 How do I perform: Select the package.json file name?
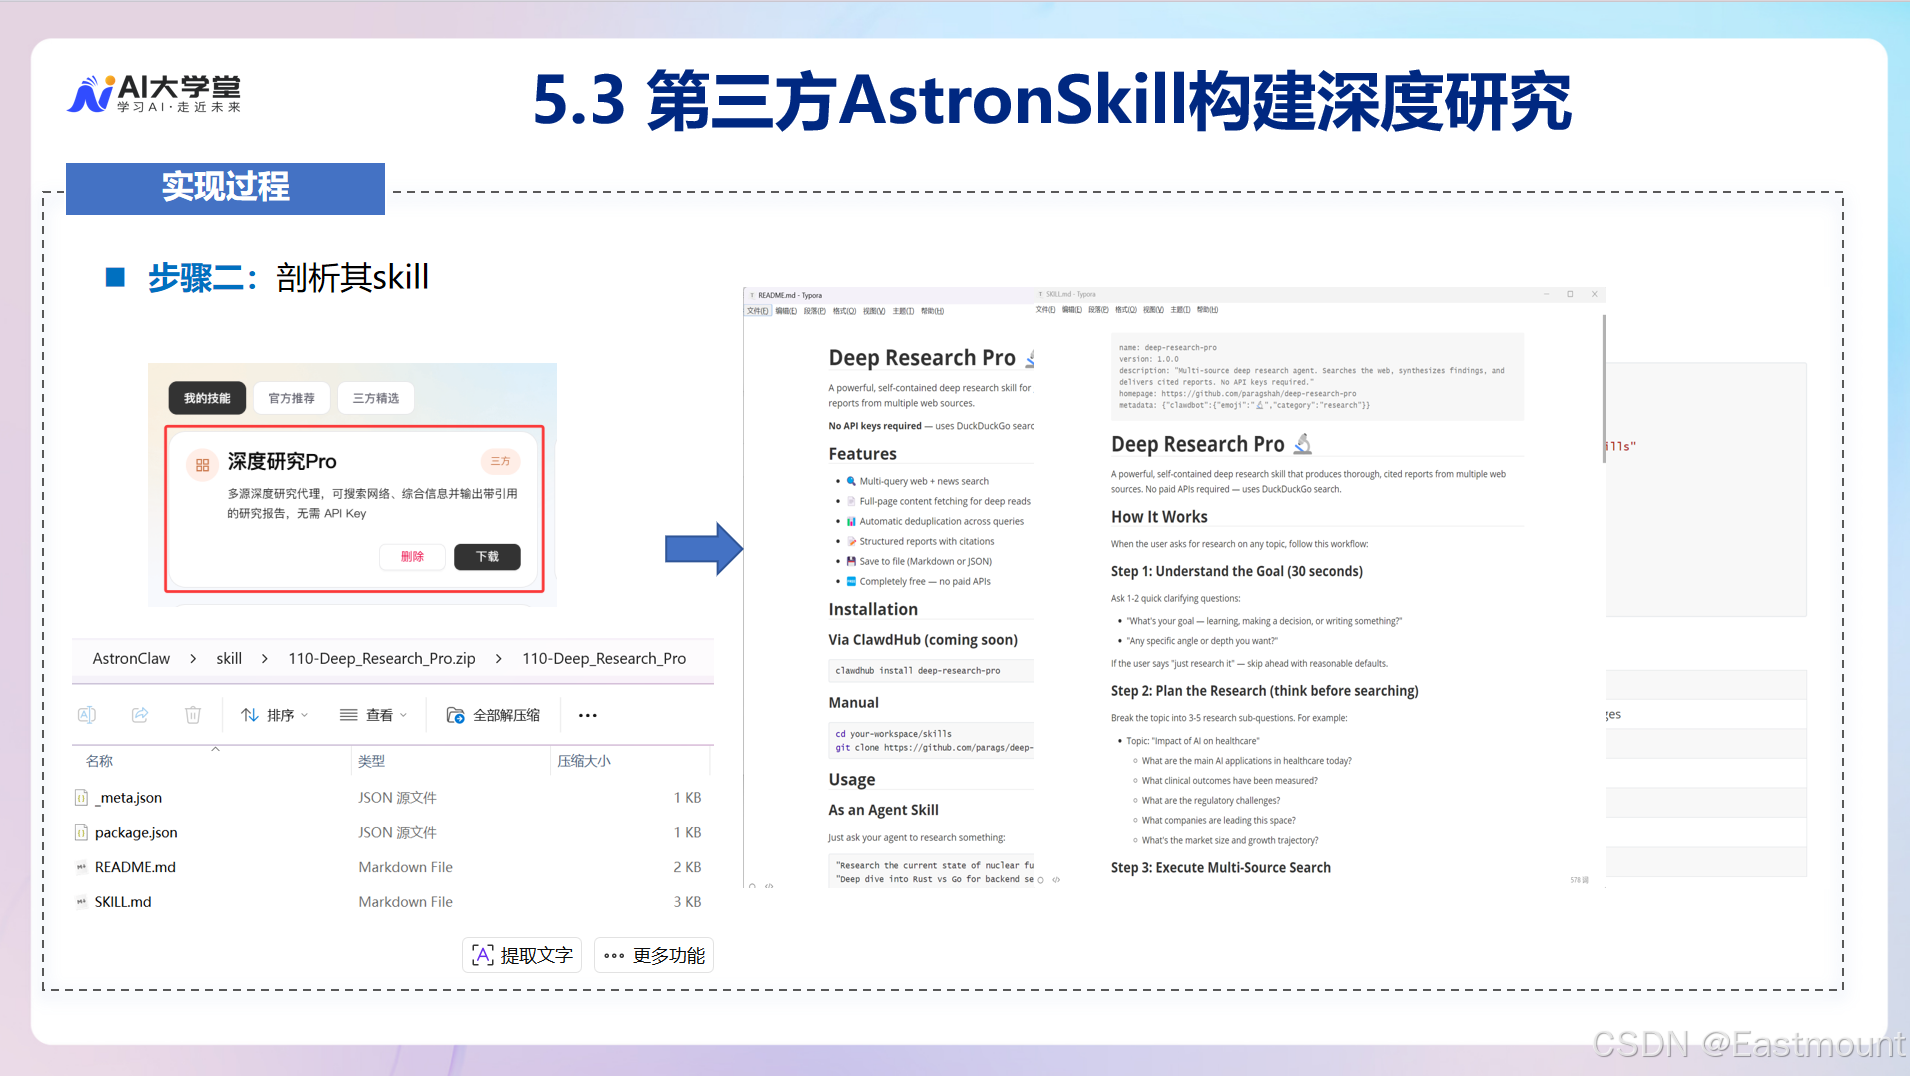point(136,832)
